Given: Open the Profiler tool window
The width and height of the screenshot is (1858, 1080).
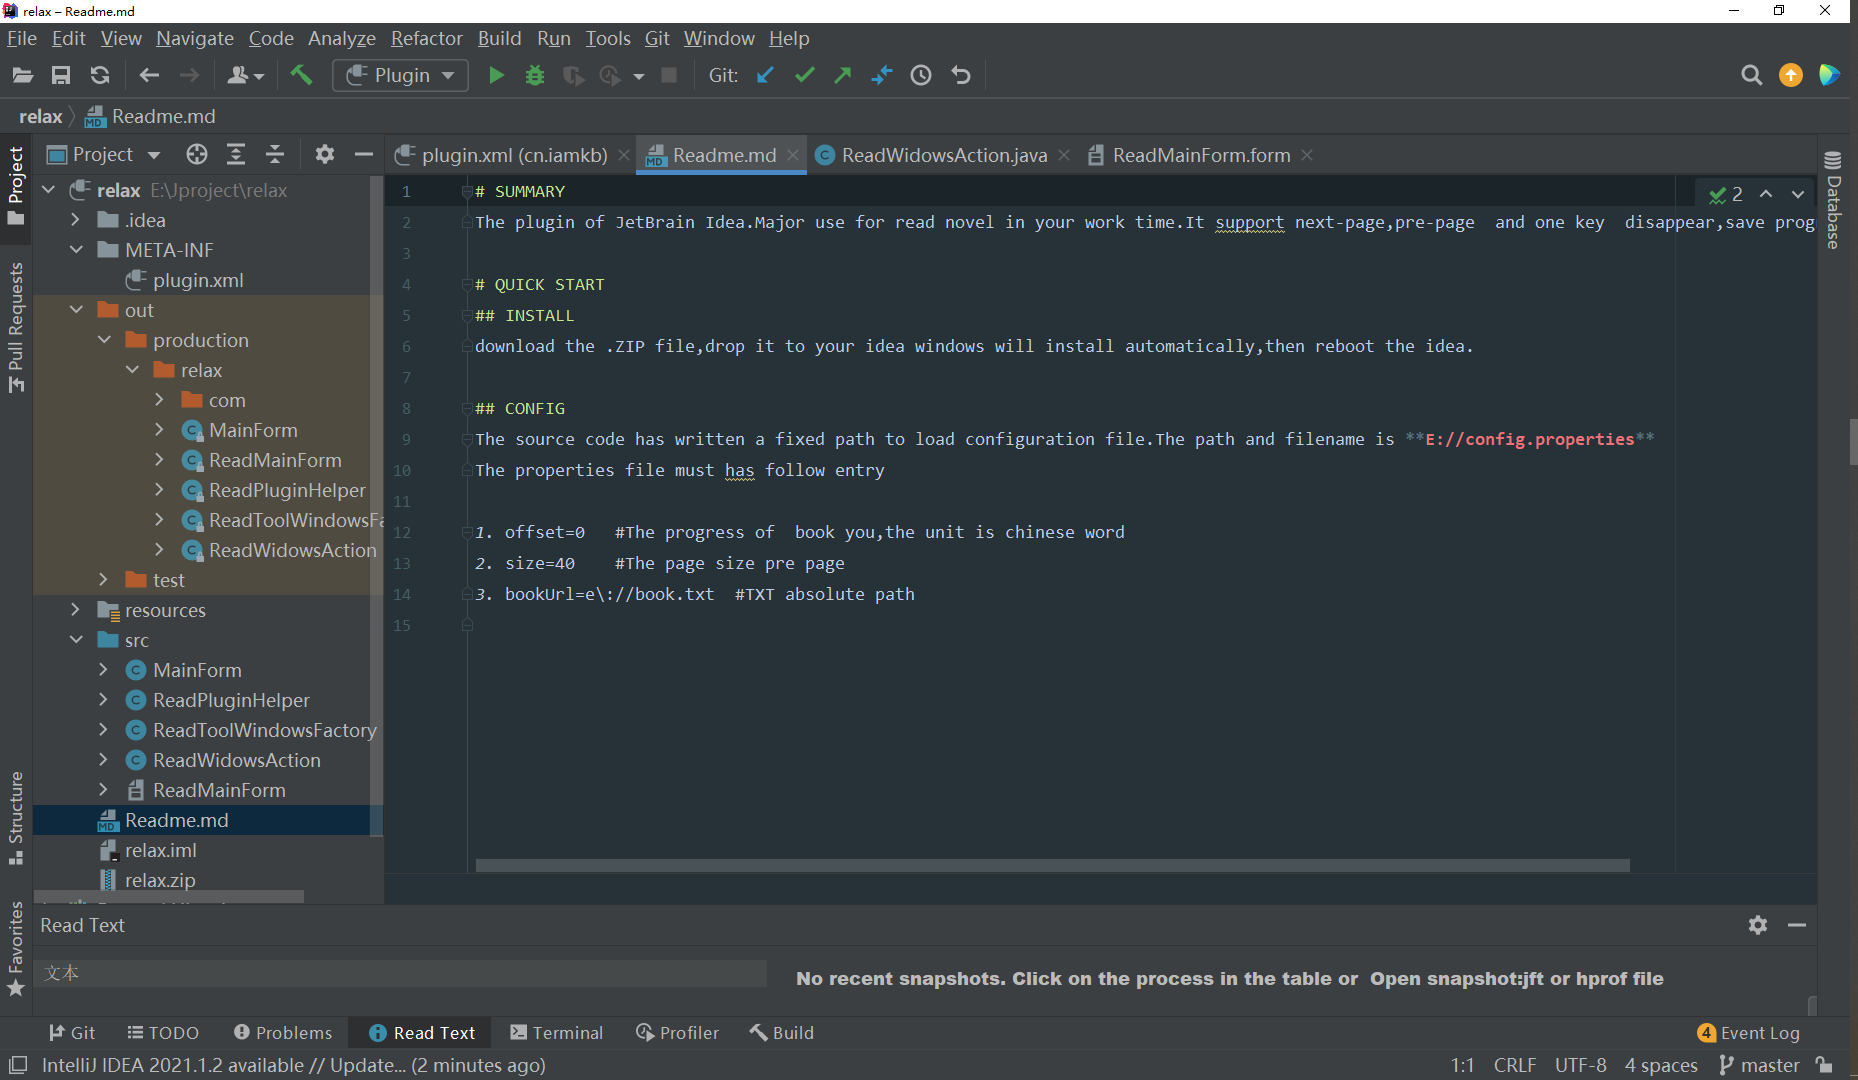Looking at the screenshot, I should [x=677, y=1033].
